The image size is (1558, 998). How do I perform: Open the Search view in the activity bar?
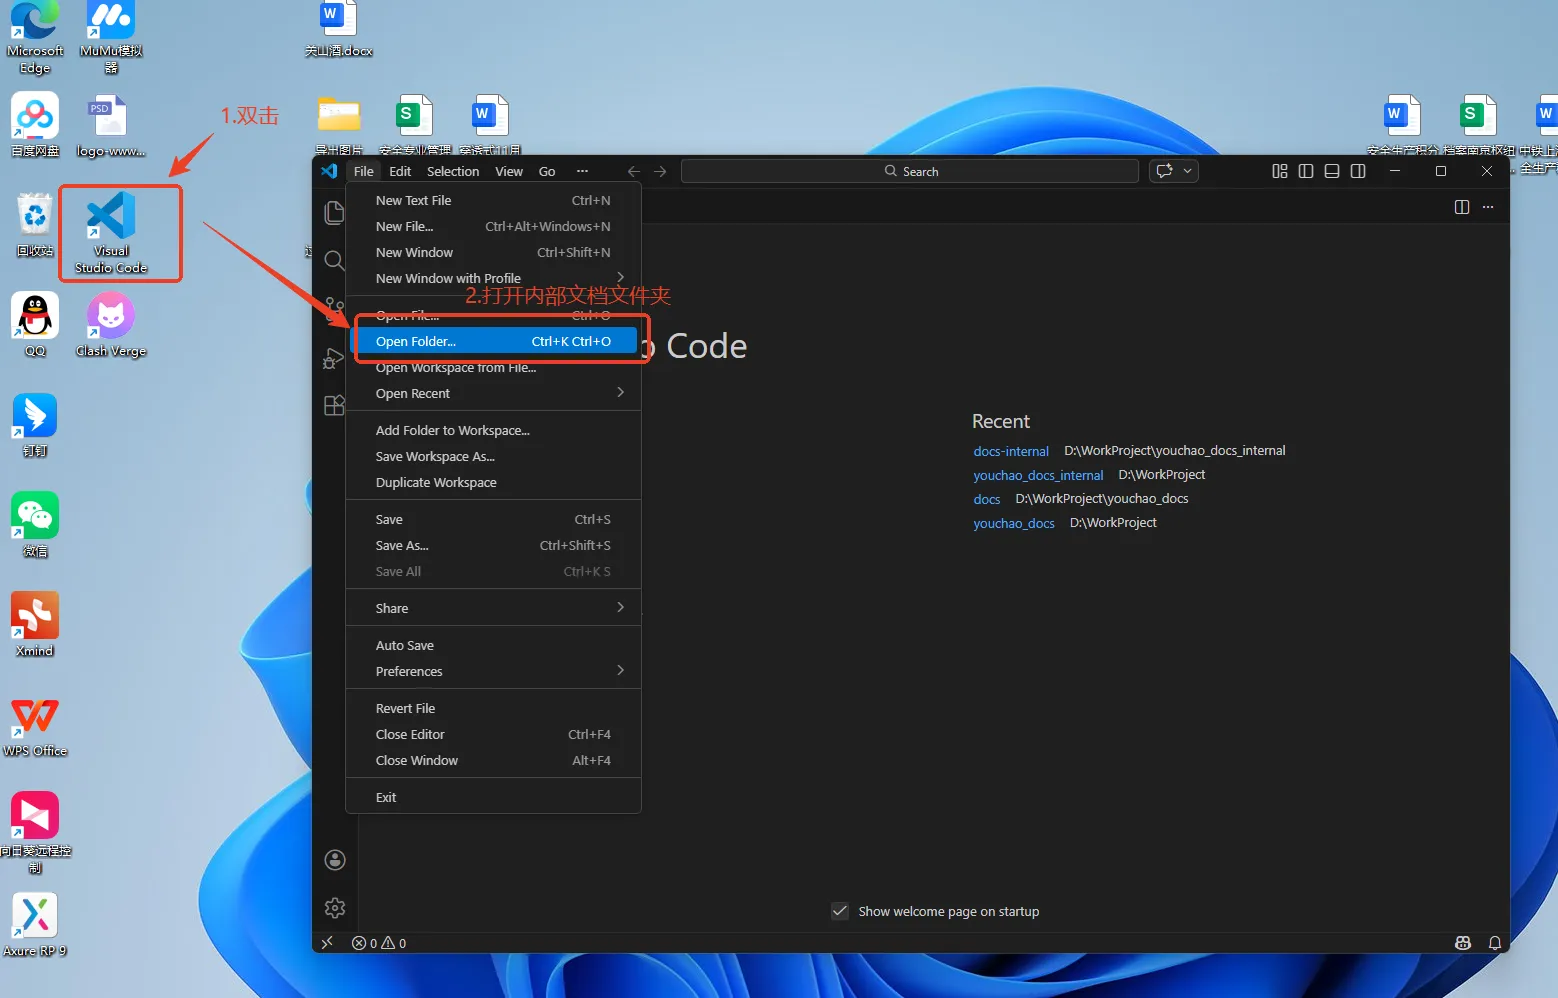pos(334,261)
